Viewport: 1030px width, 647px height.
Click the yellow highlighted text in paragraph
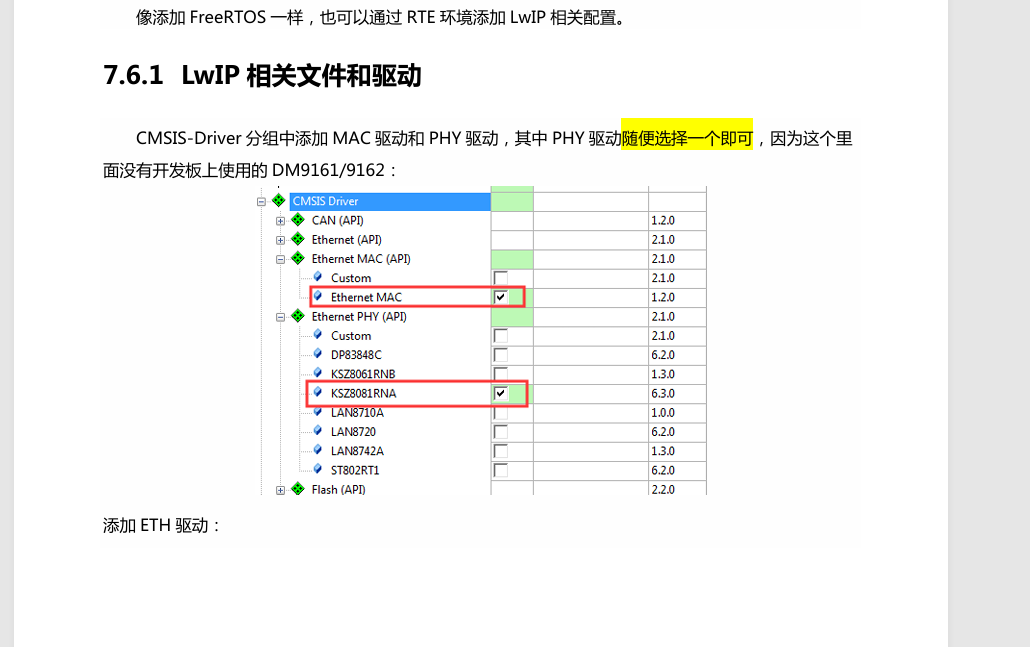(x=687, y=138)
